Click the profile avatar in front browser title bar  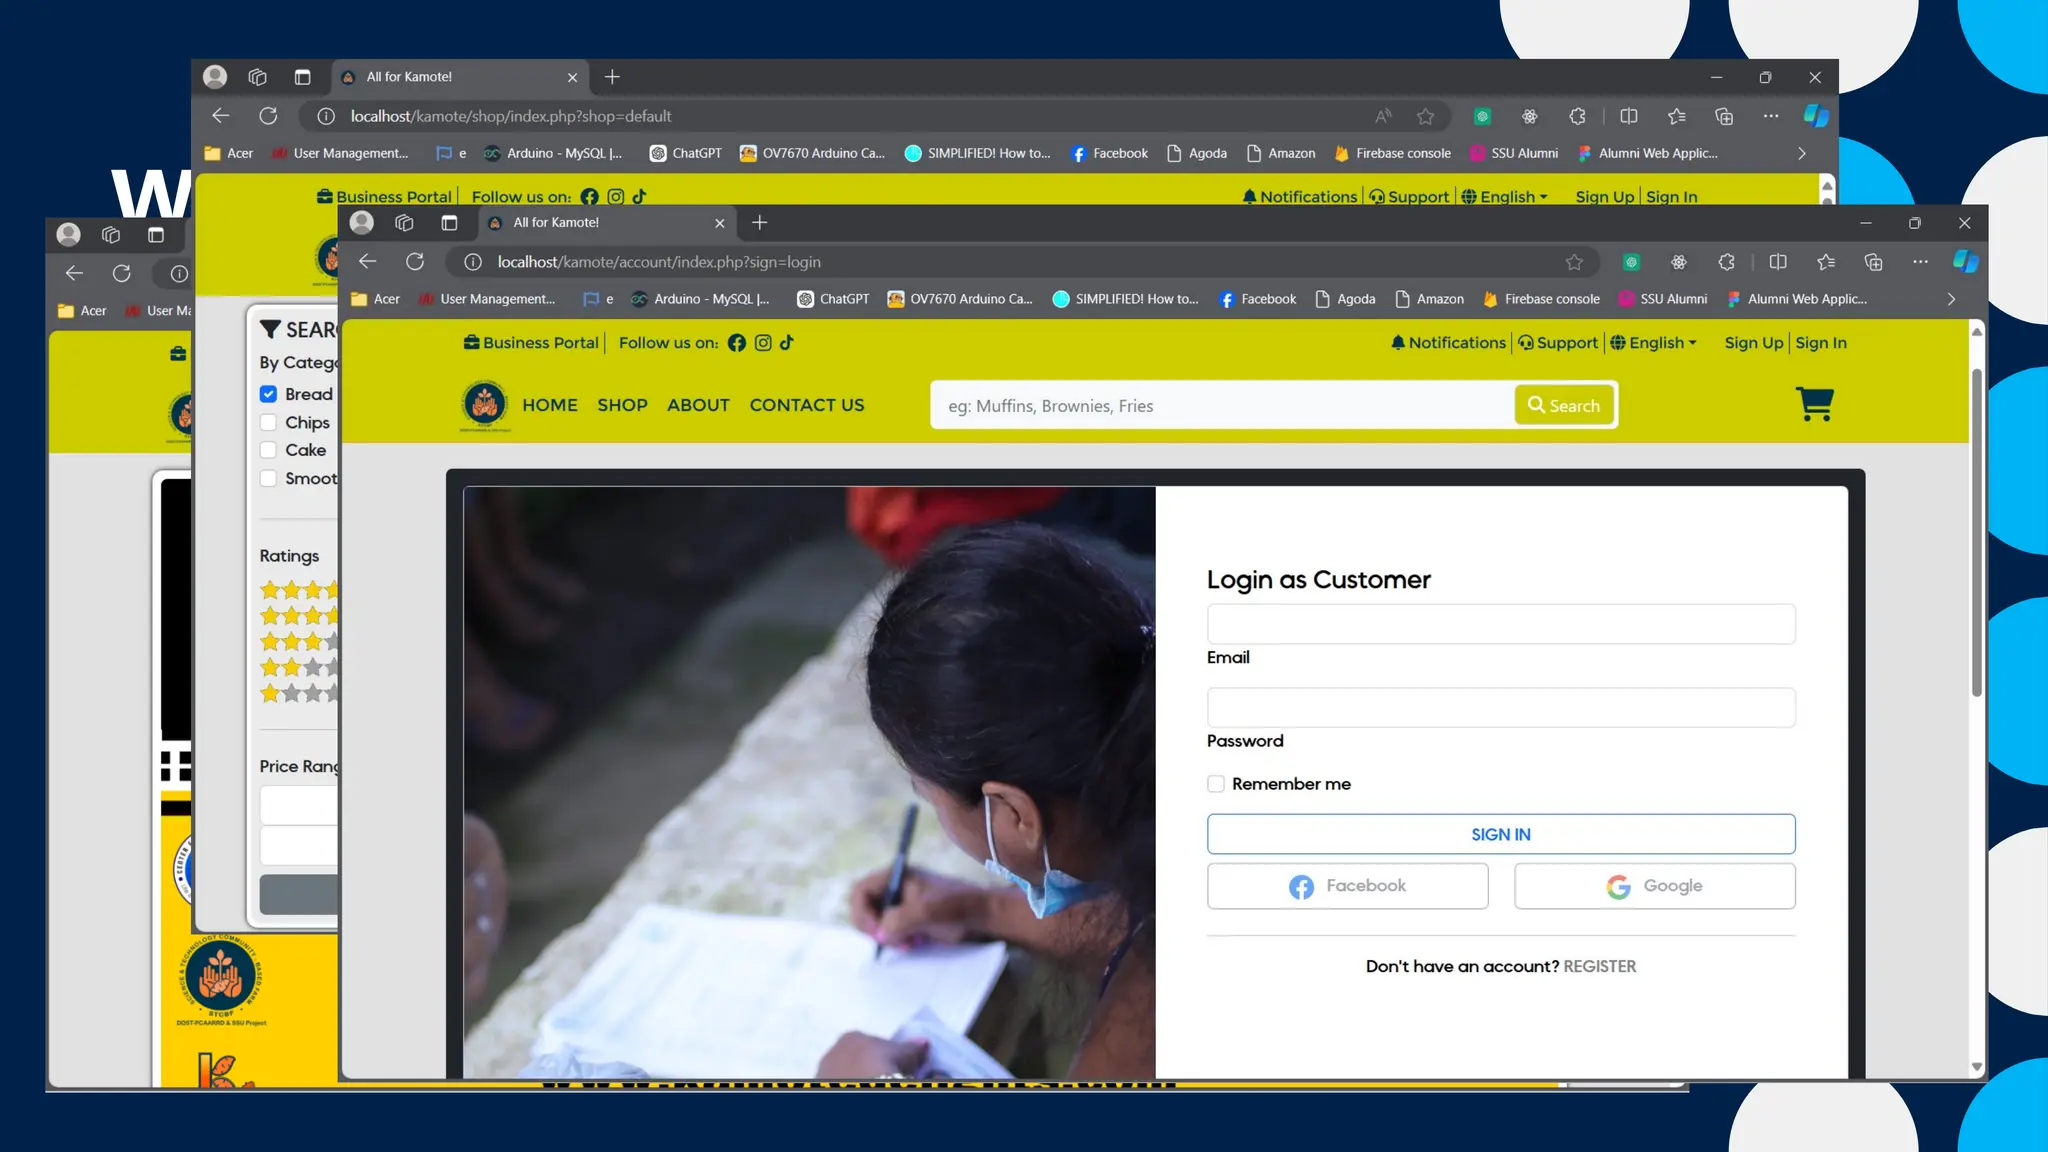pyautogui.click(x=362, y=223)
